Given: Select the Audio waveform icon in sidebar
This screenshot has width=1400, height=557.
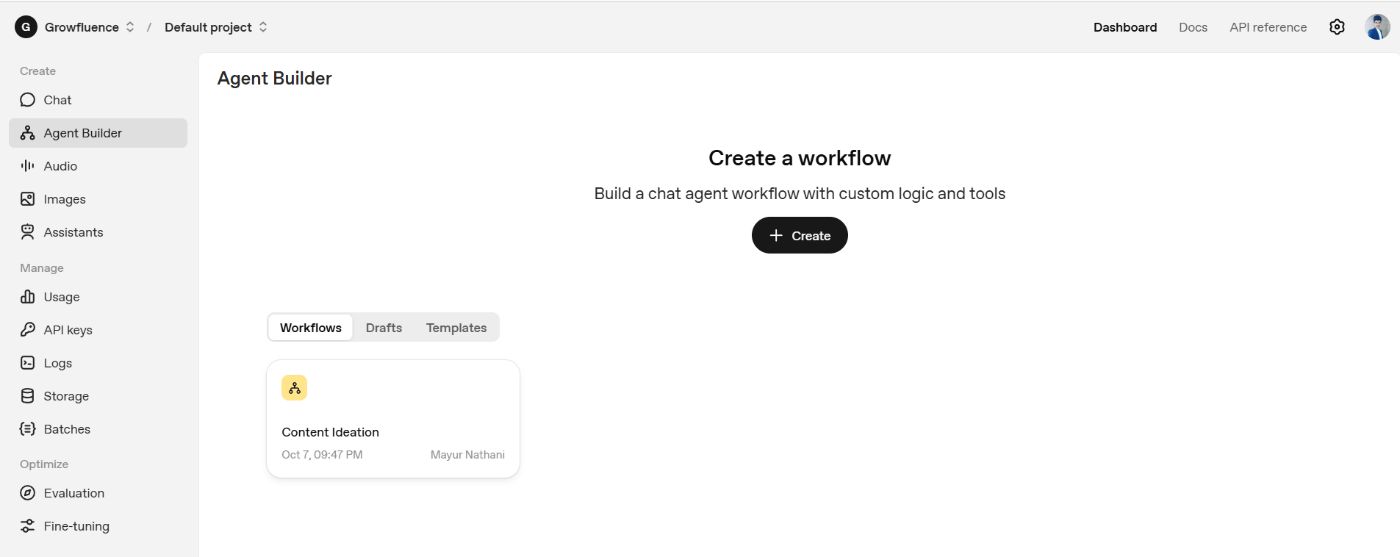Looking at the screenshot, I should [28, 166].
